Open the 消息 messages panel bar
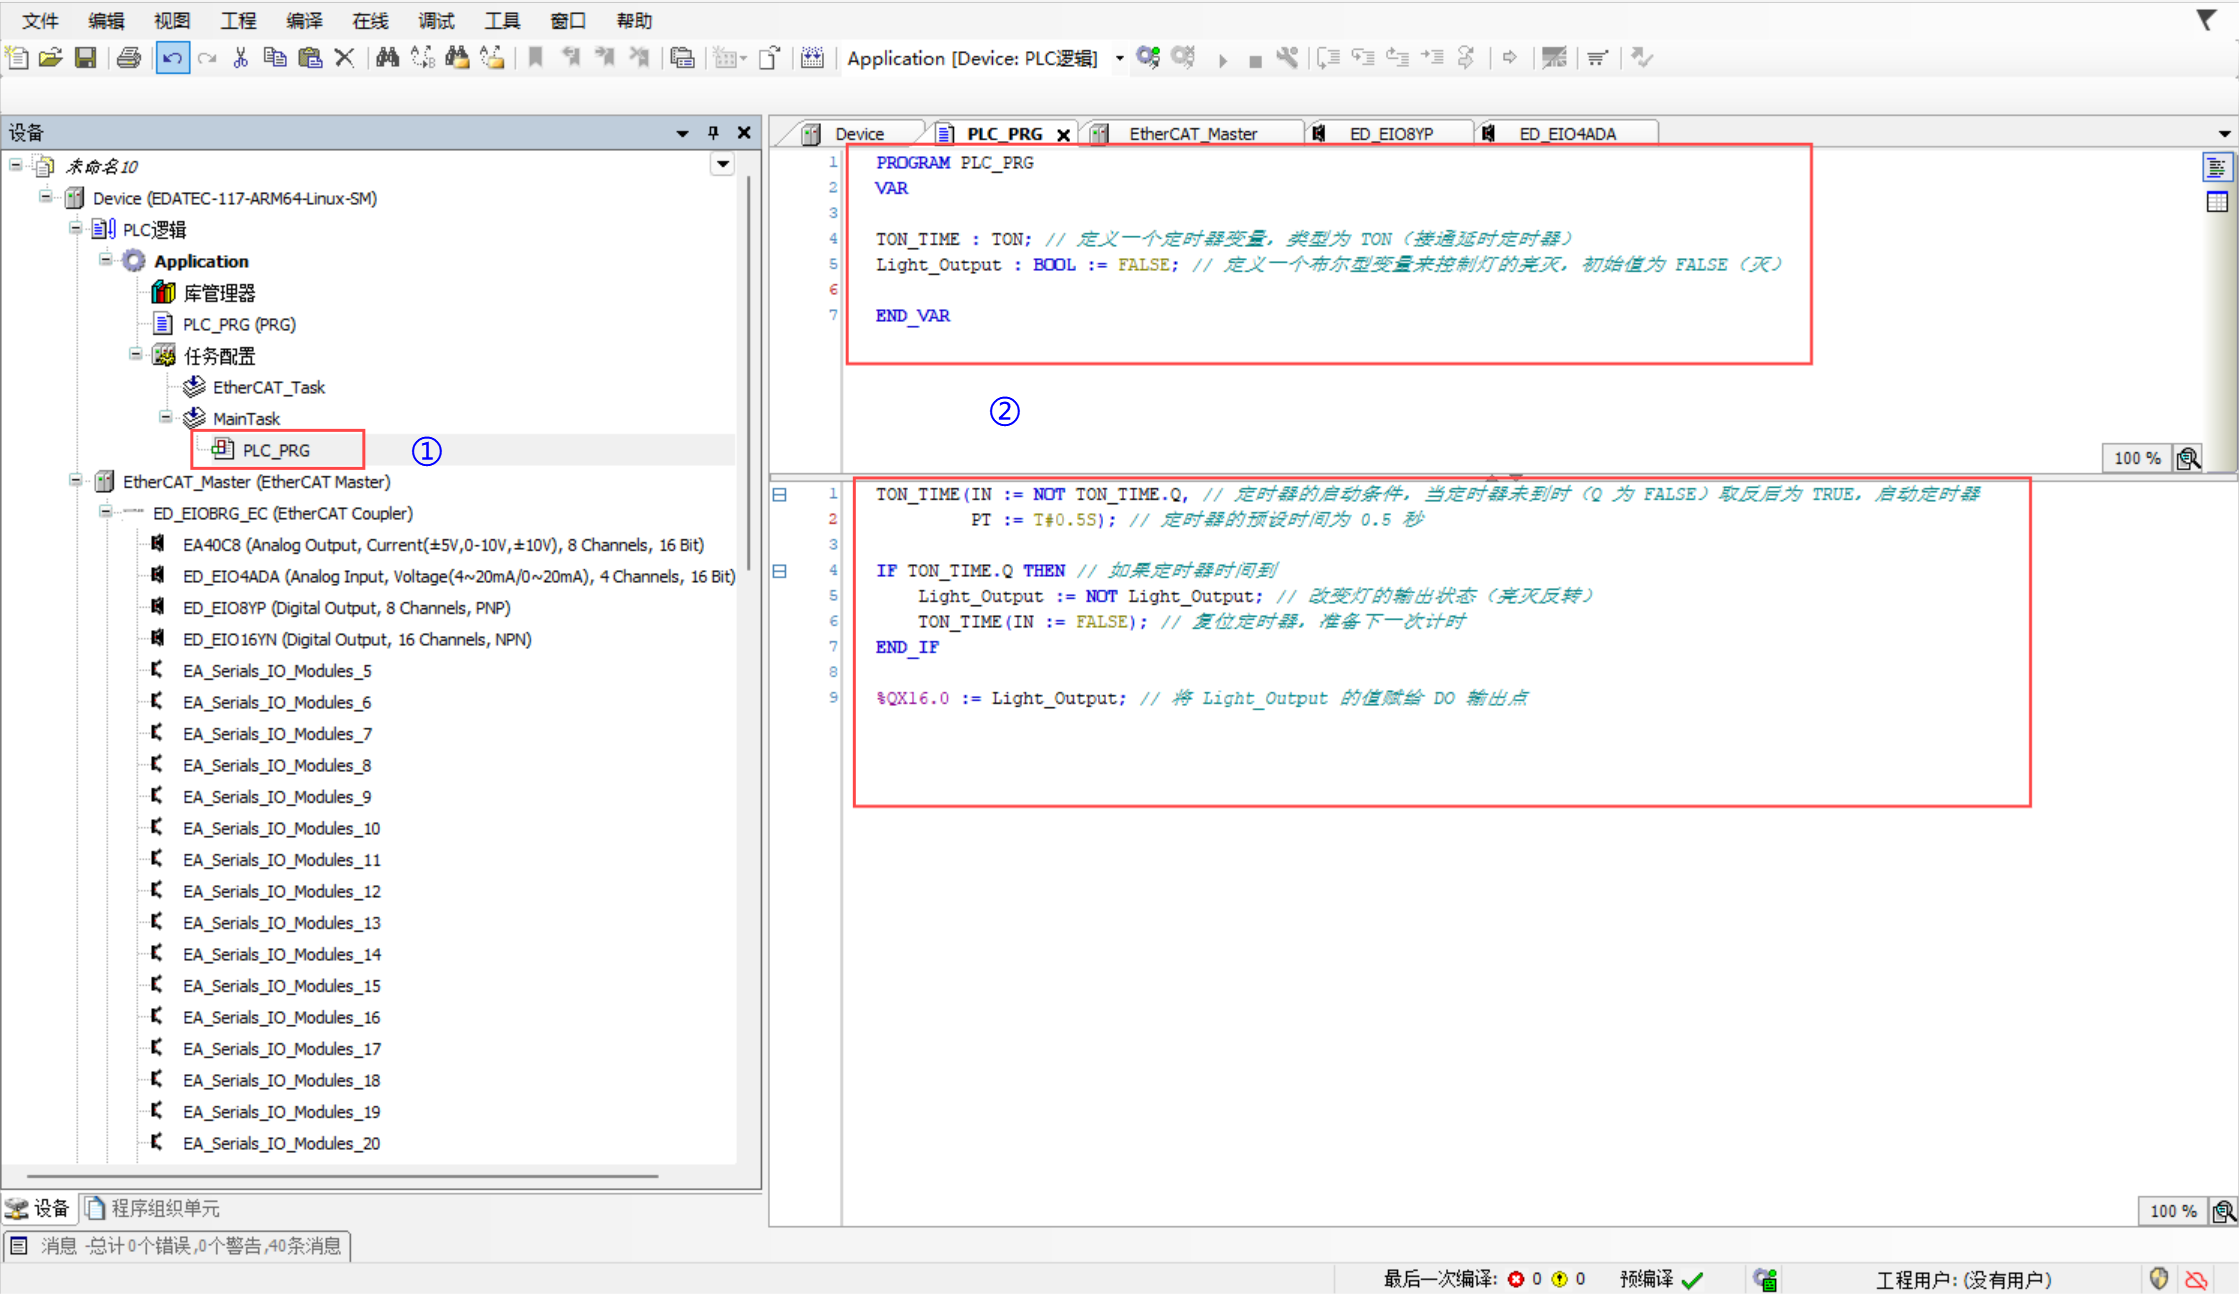The image size is (2239, 1294). click(177, 1245)
